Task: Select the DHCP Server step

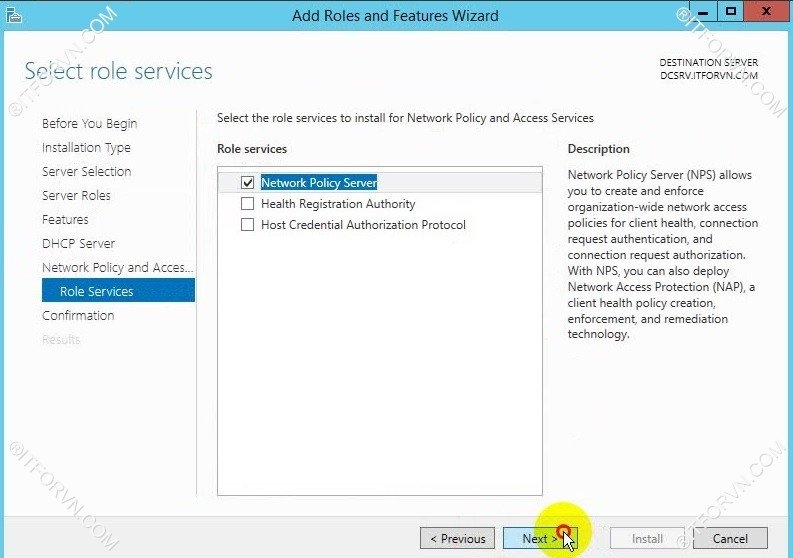Action: point(78,244)
